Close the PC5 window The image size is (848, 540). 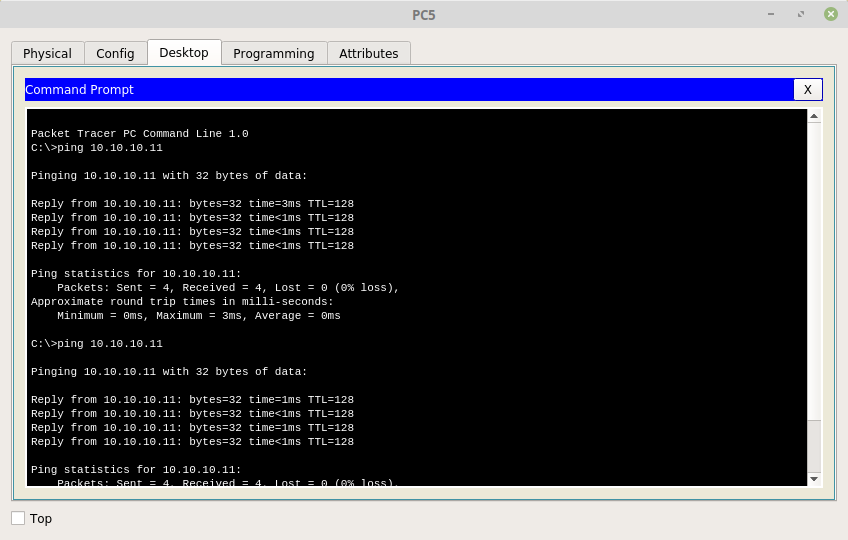point(831,14)
